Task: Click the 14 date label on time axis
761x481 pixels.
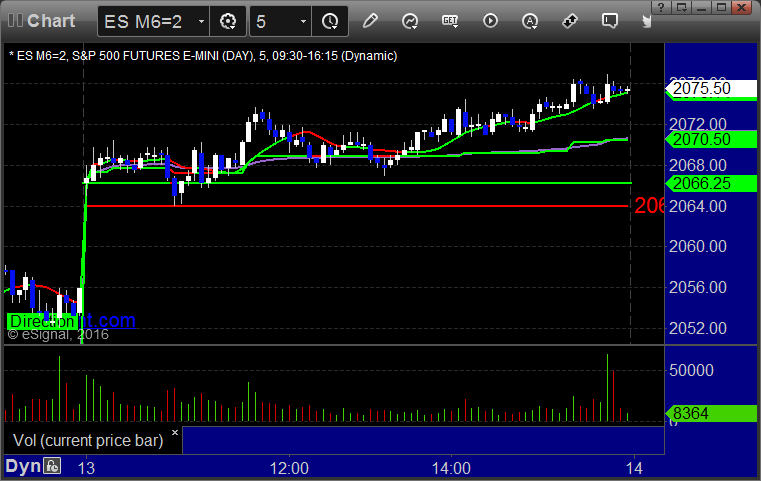Action: coord(634,468)
